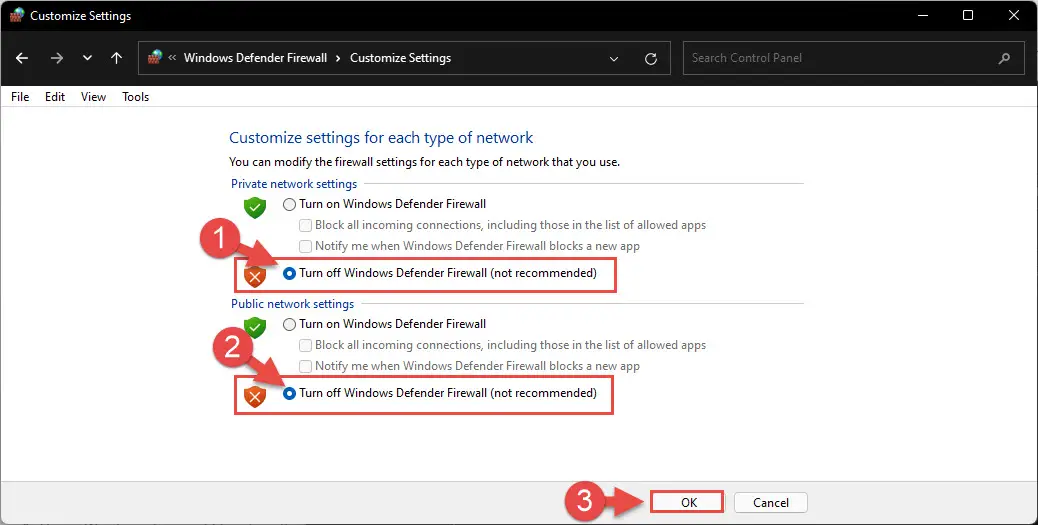Confirm changes with the OK button
Viewport: 1038px width, 525px height.
(688, 502)
